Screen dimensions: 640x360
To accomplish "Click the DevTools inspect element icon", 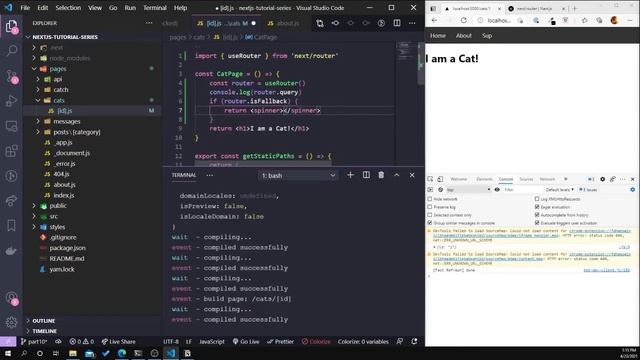I will click(x=430, y=179).
